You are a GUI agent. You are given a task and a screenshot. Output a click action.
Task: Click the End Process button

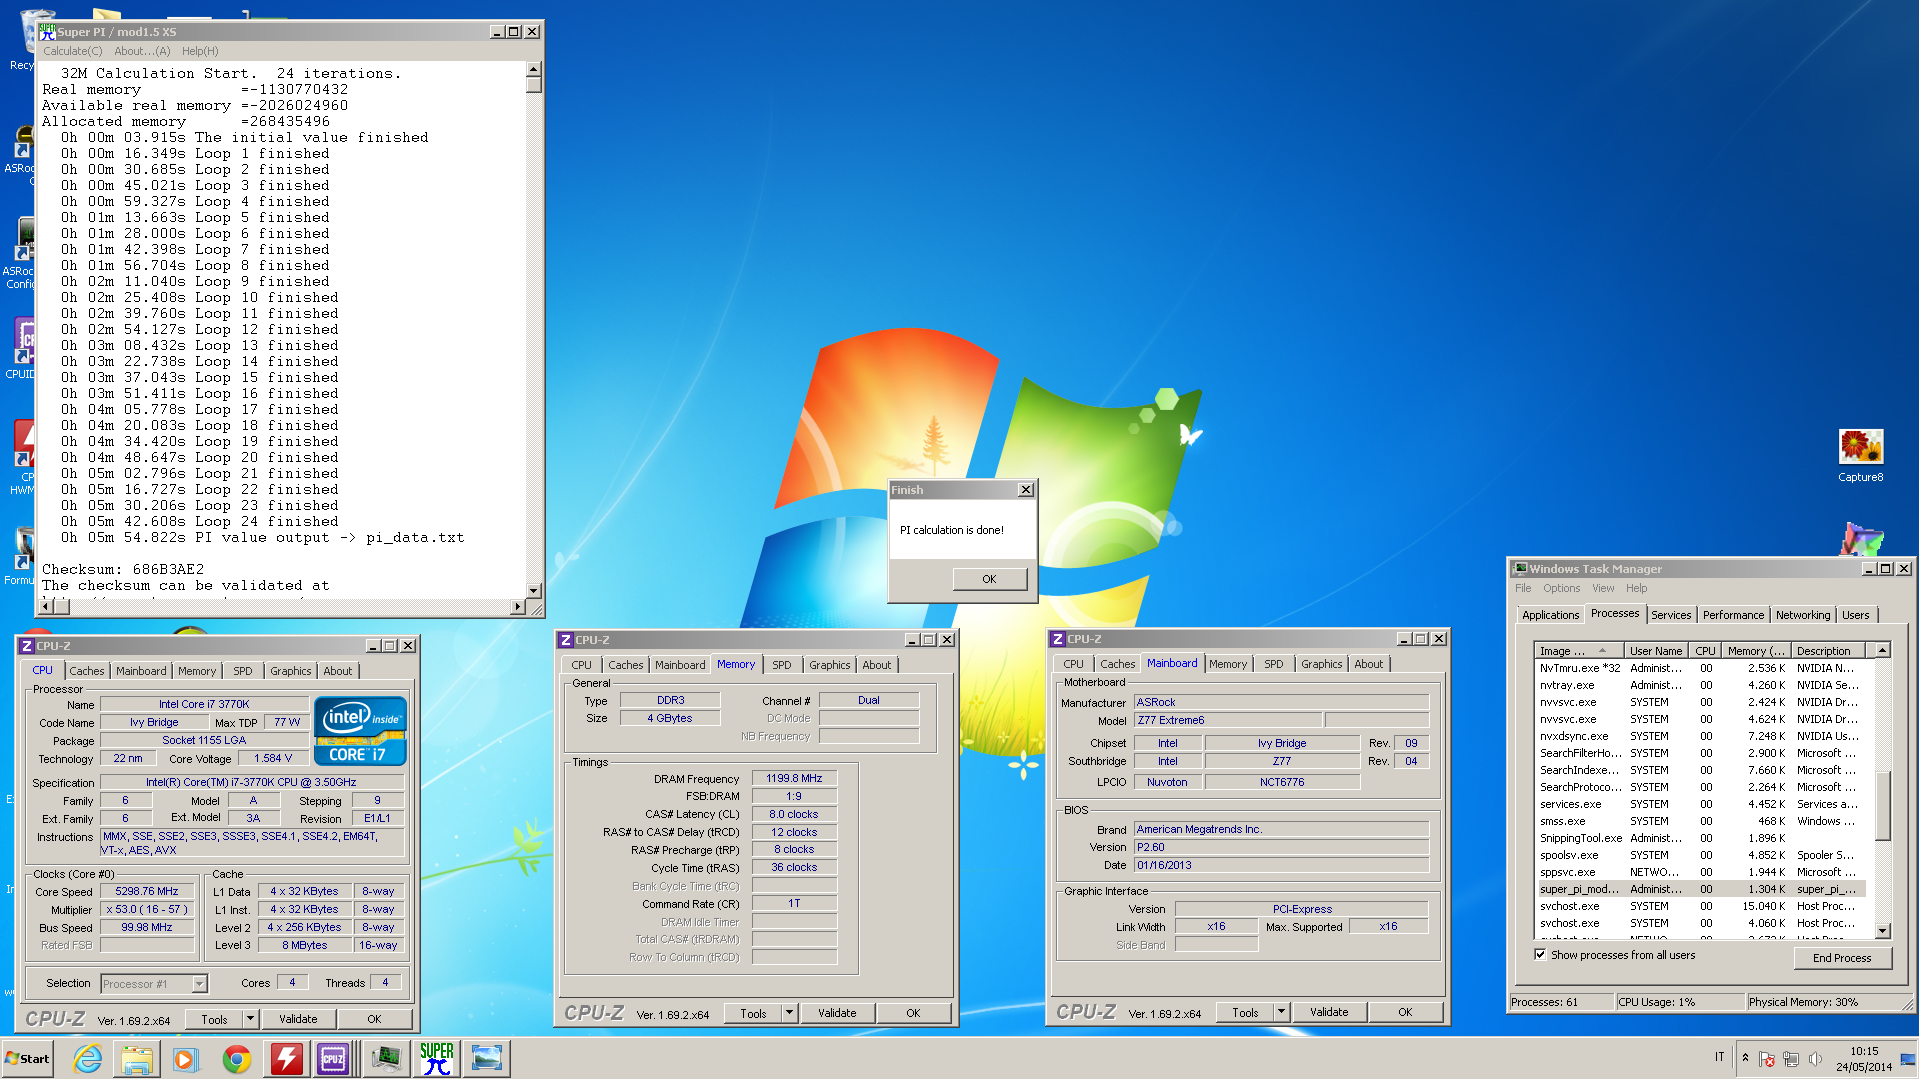pyautogui.click(x=1841, y=957)
